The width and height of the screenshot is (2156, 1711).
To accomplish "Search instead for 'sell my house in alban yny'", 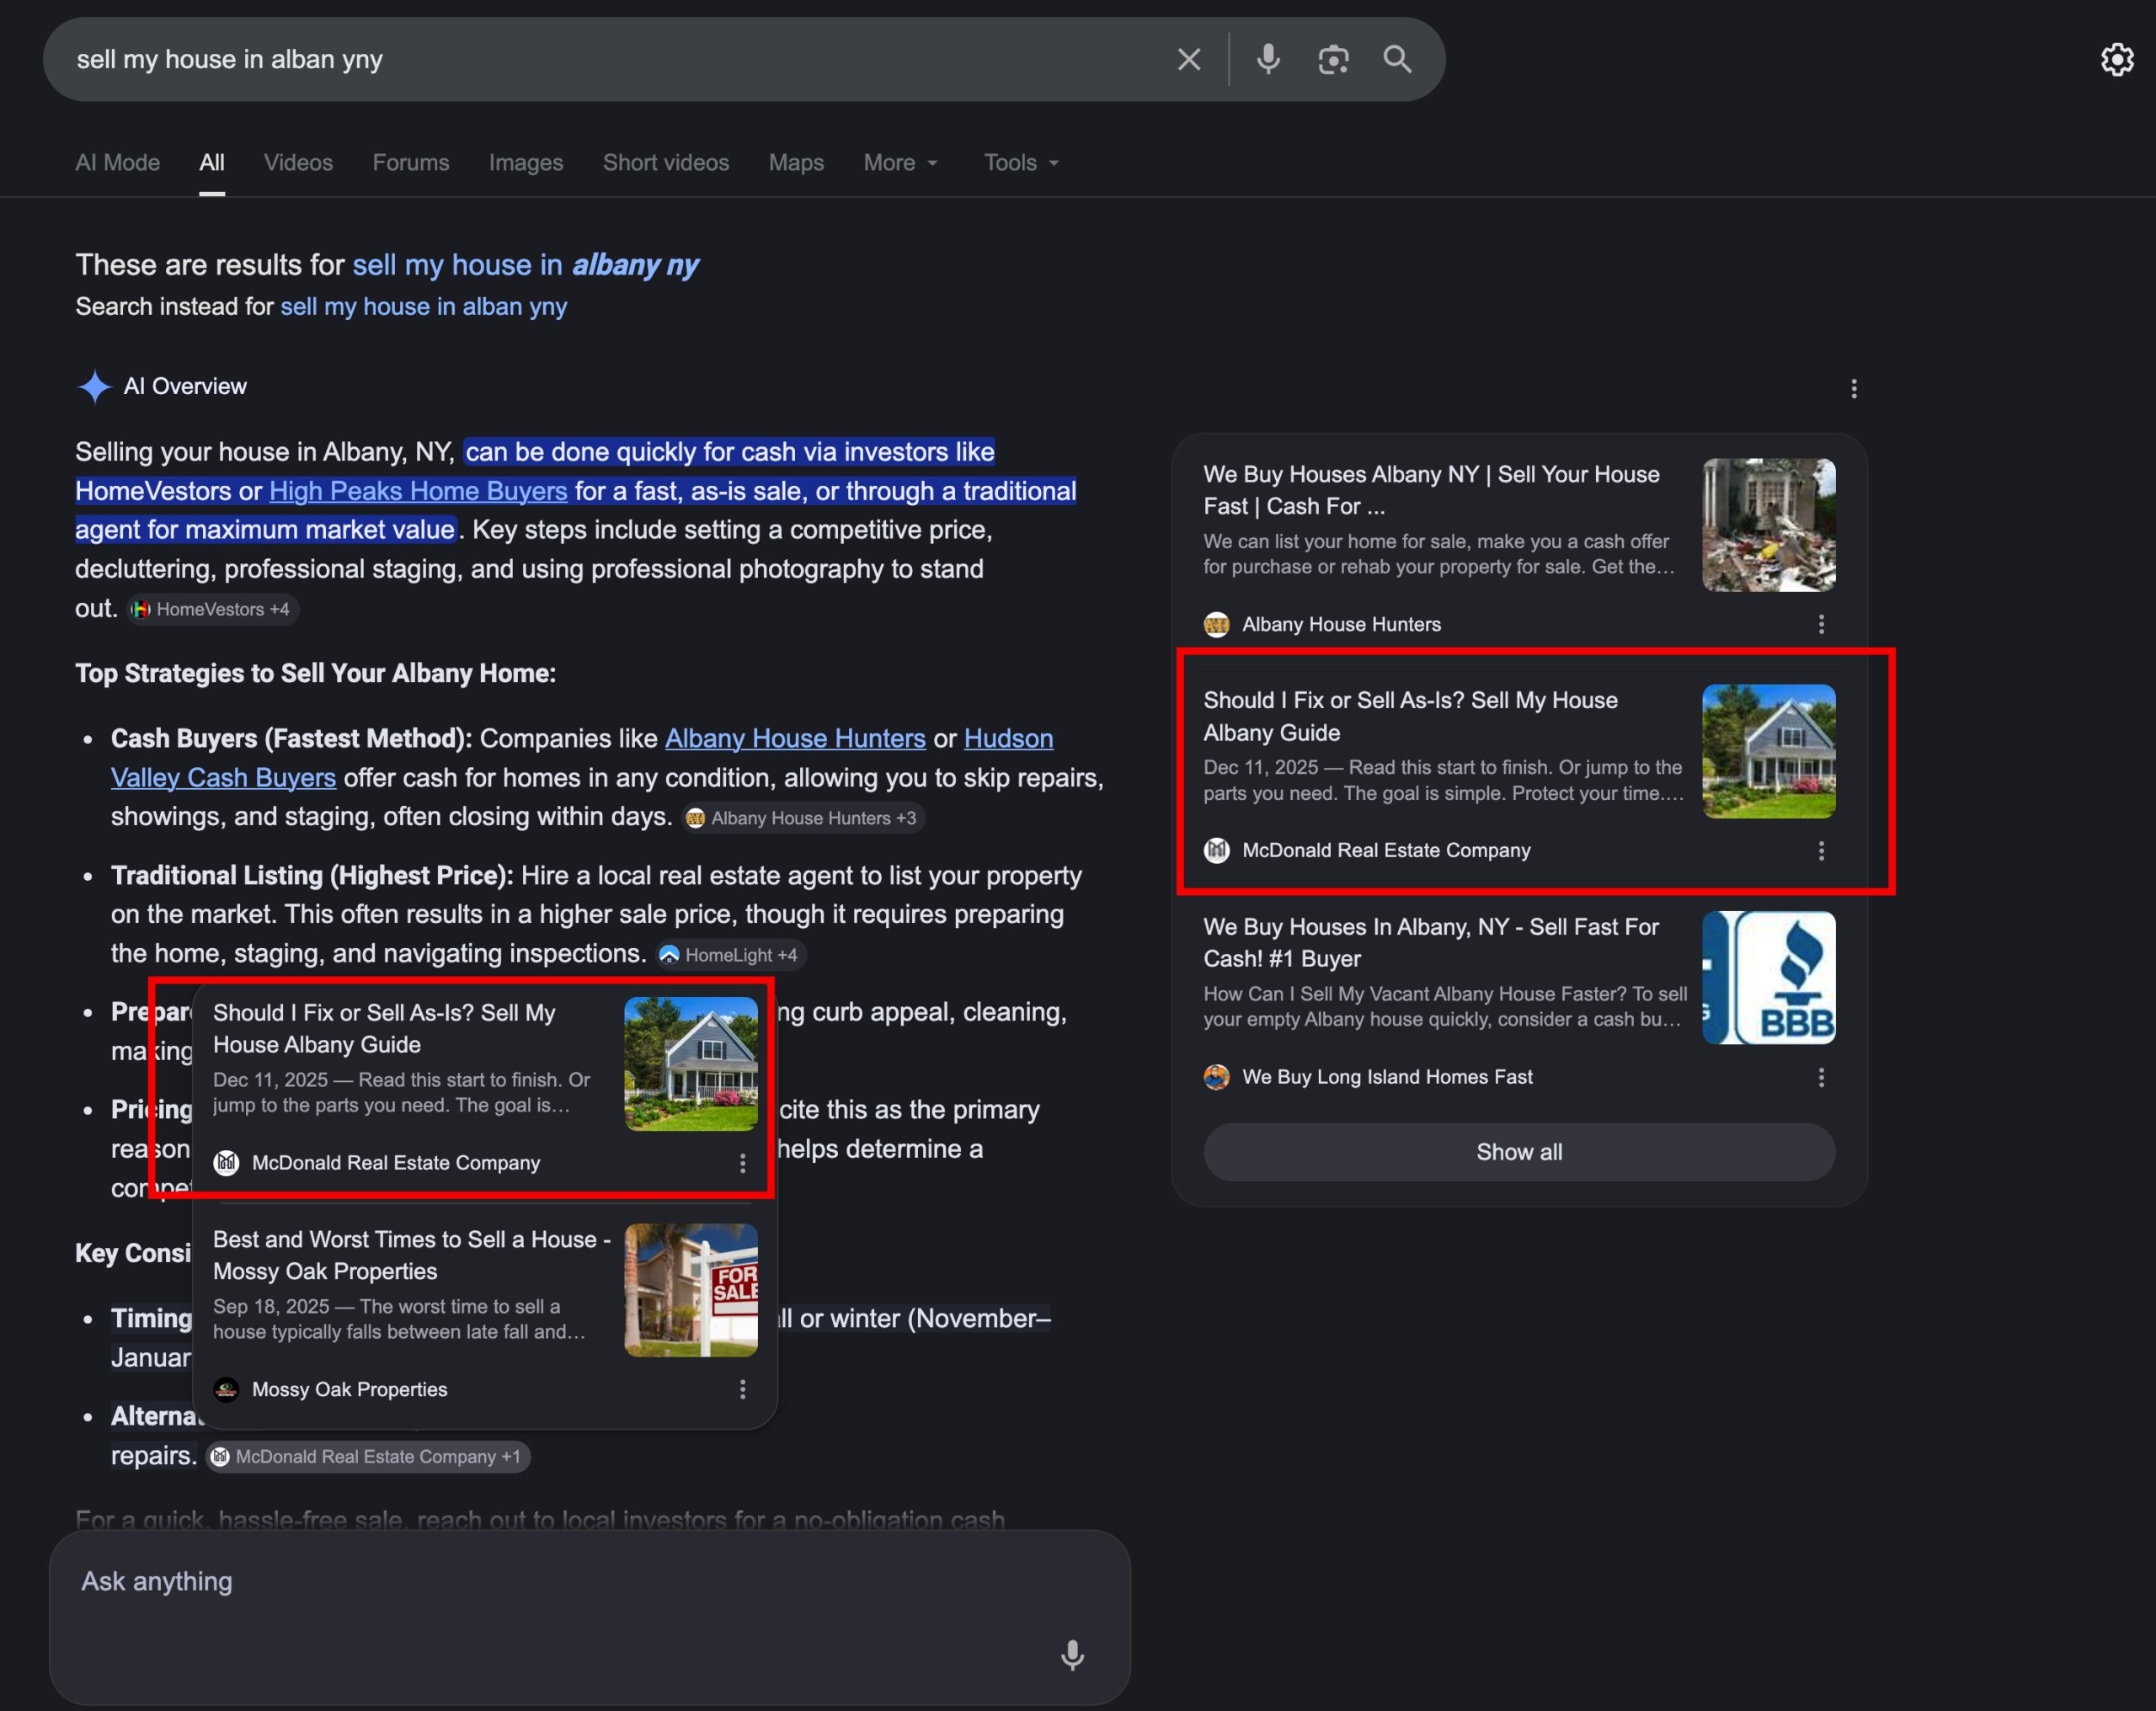I will tap(424, 307).
